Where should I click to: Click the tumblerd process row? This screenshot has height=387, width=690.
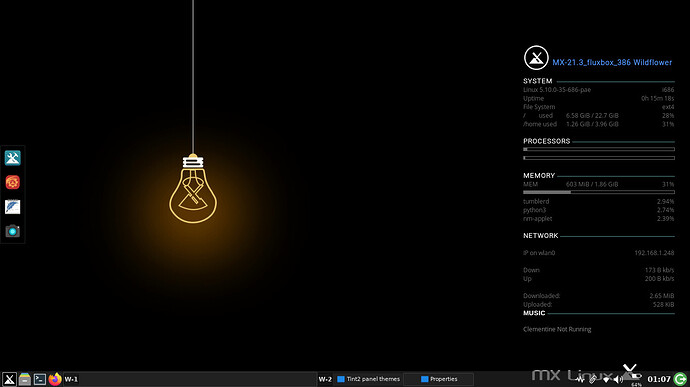[x=598, y=201]
